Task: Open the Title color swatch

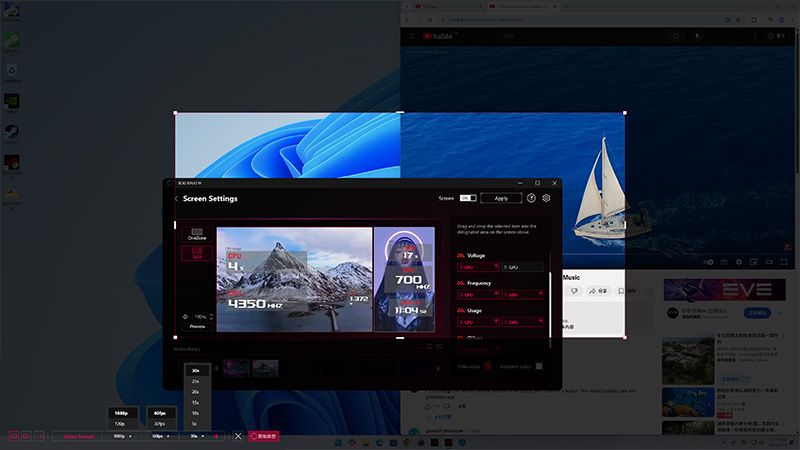Action: [488, 366]
